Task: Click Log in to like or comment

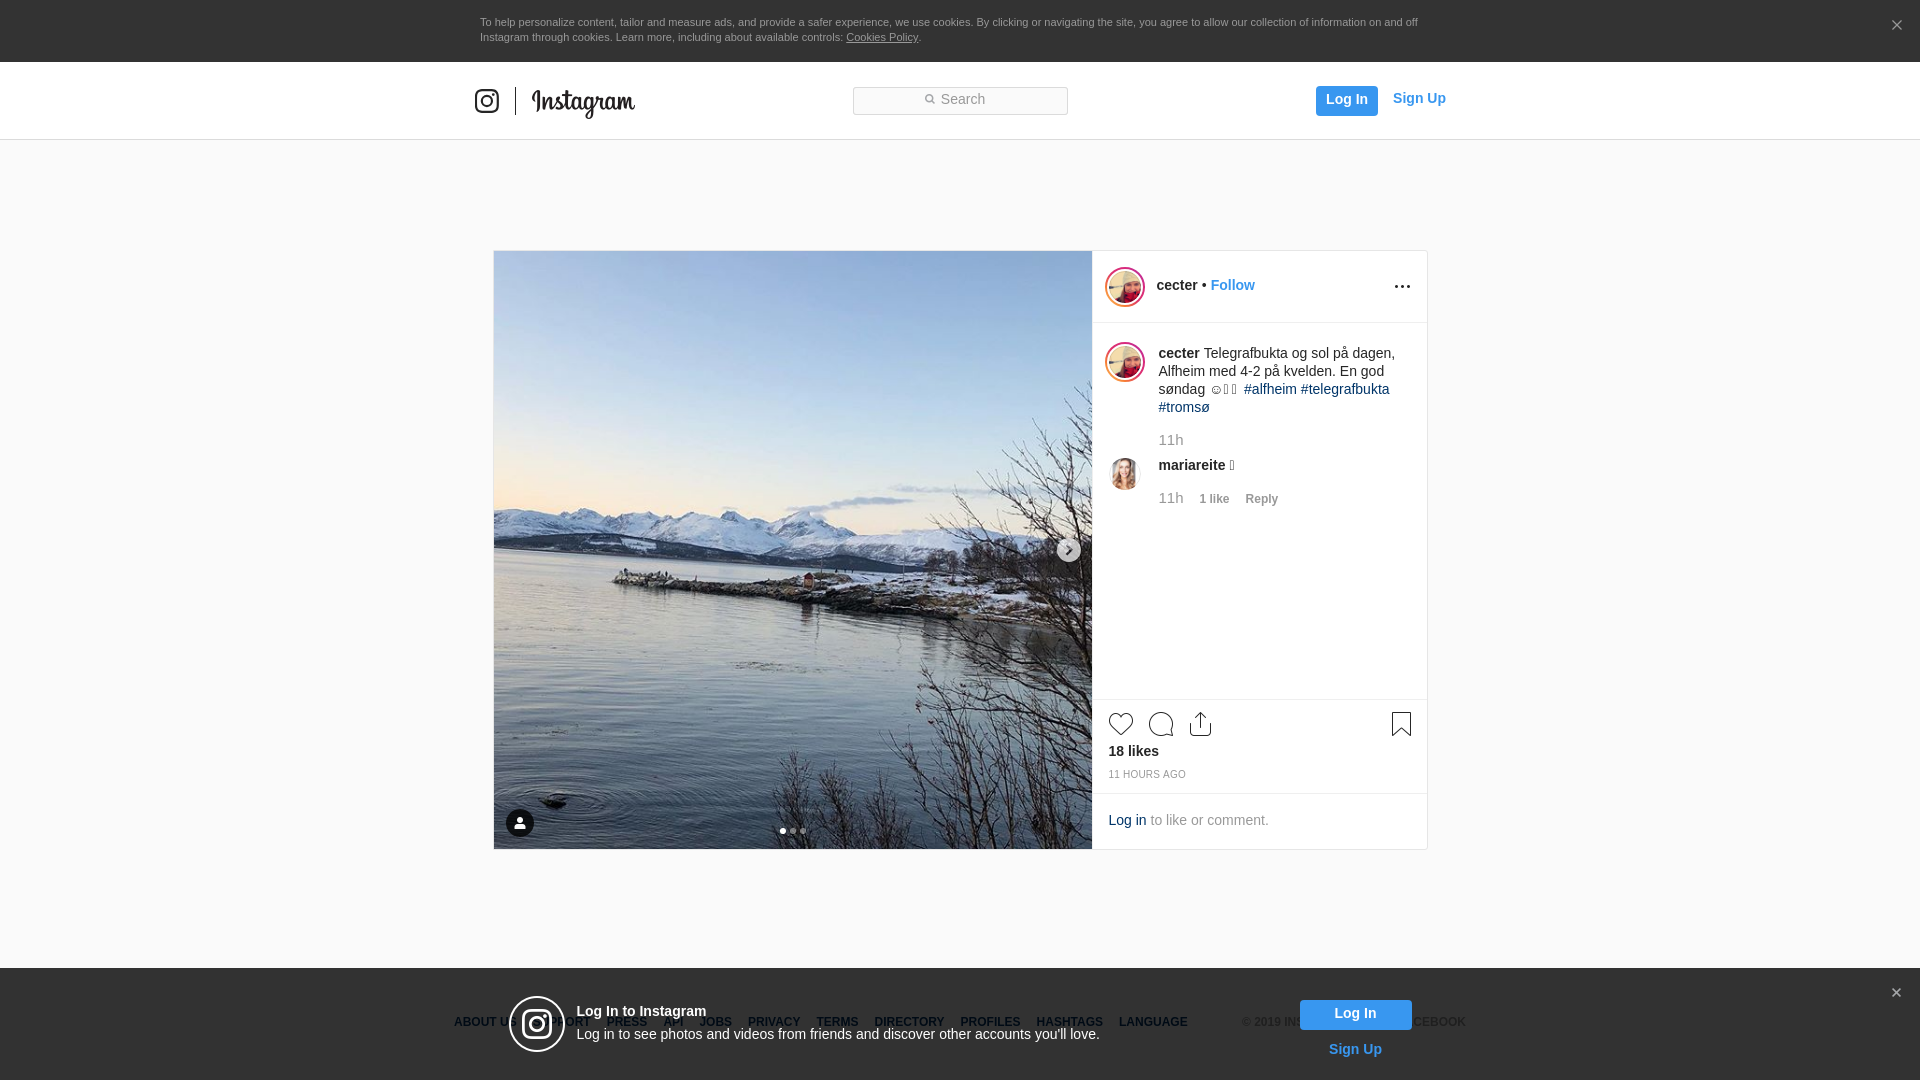Action: [1127, 820]
